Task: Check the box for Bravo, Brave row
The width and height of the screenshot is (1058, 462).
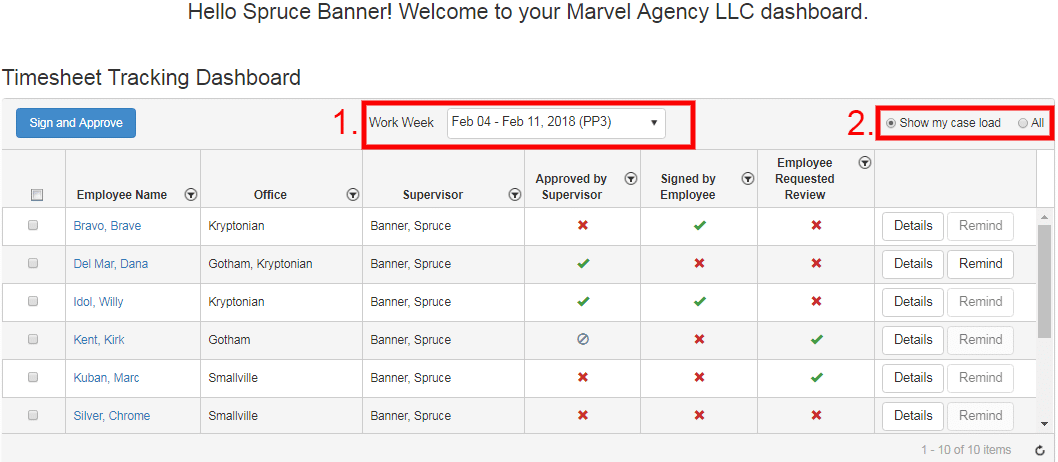Action: pos(33,226)
